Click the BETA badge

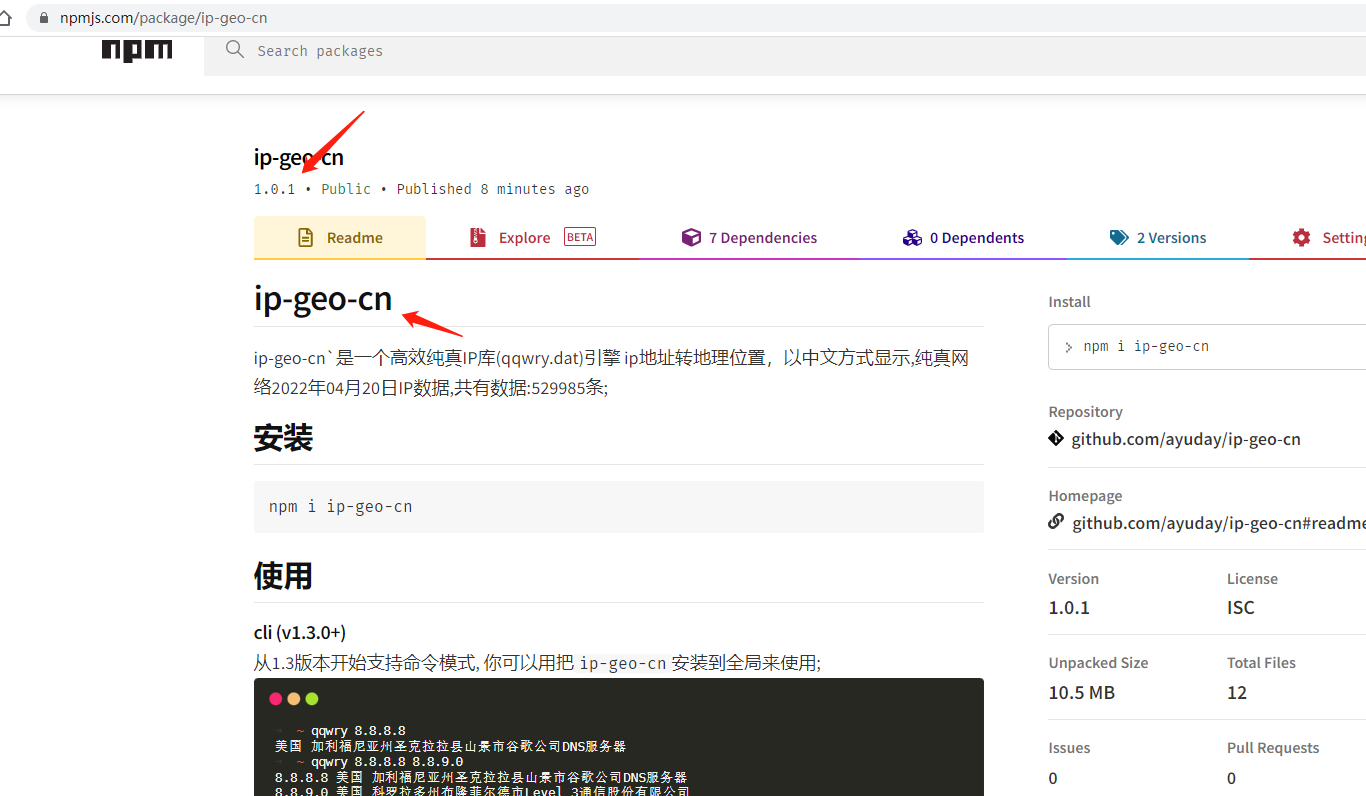pos(580,237)
